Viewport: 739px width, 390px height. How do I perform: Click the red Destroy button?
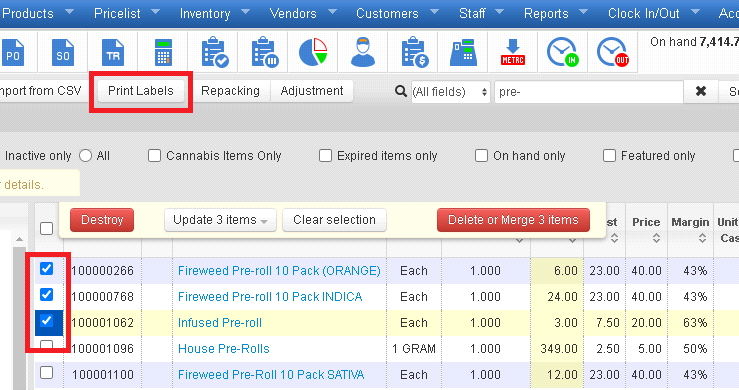(x=102, y=220)
